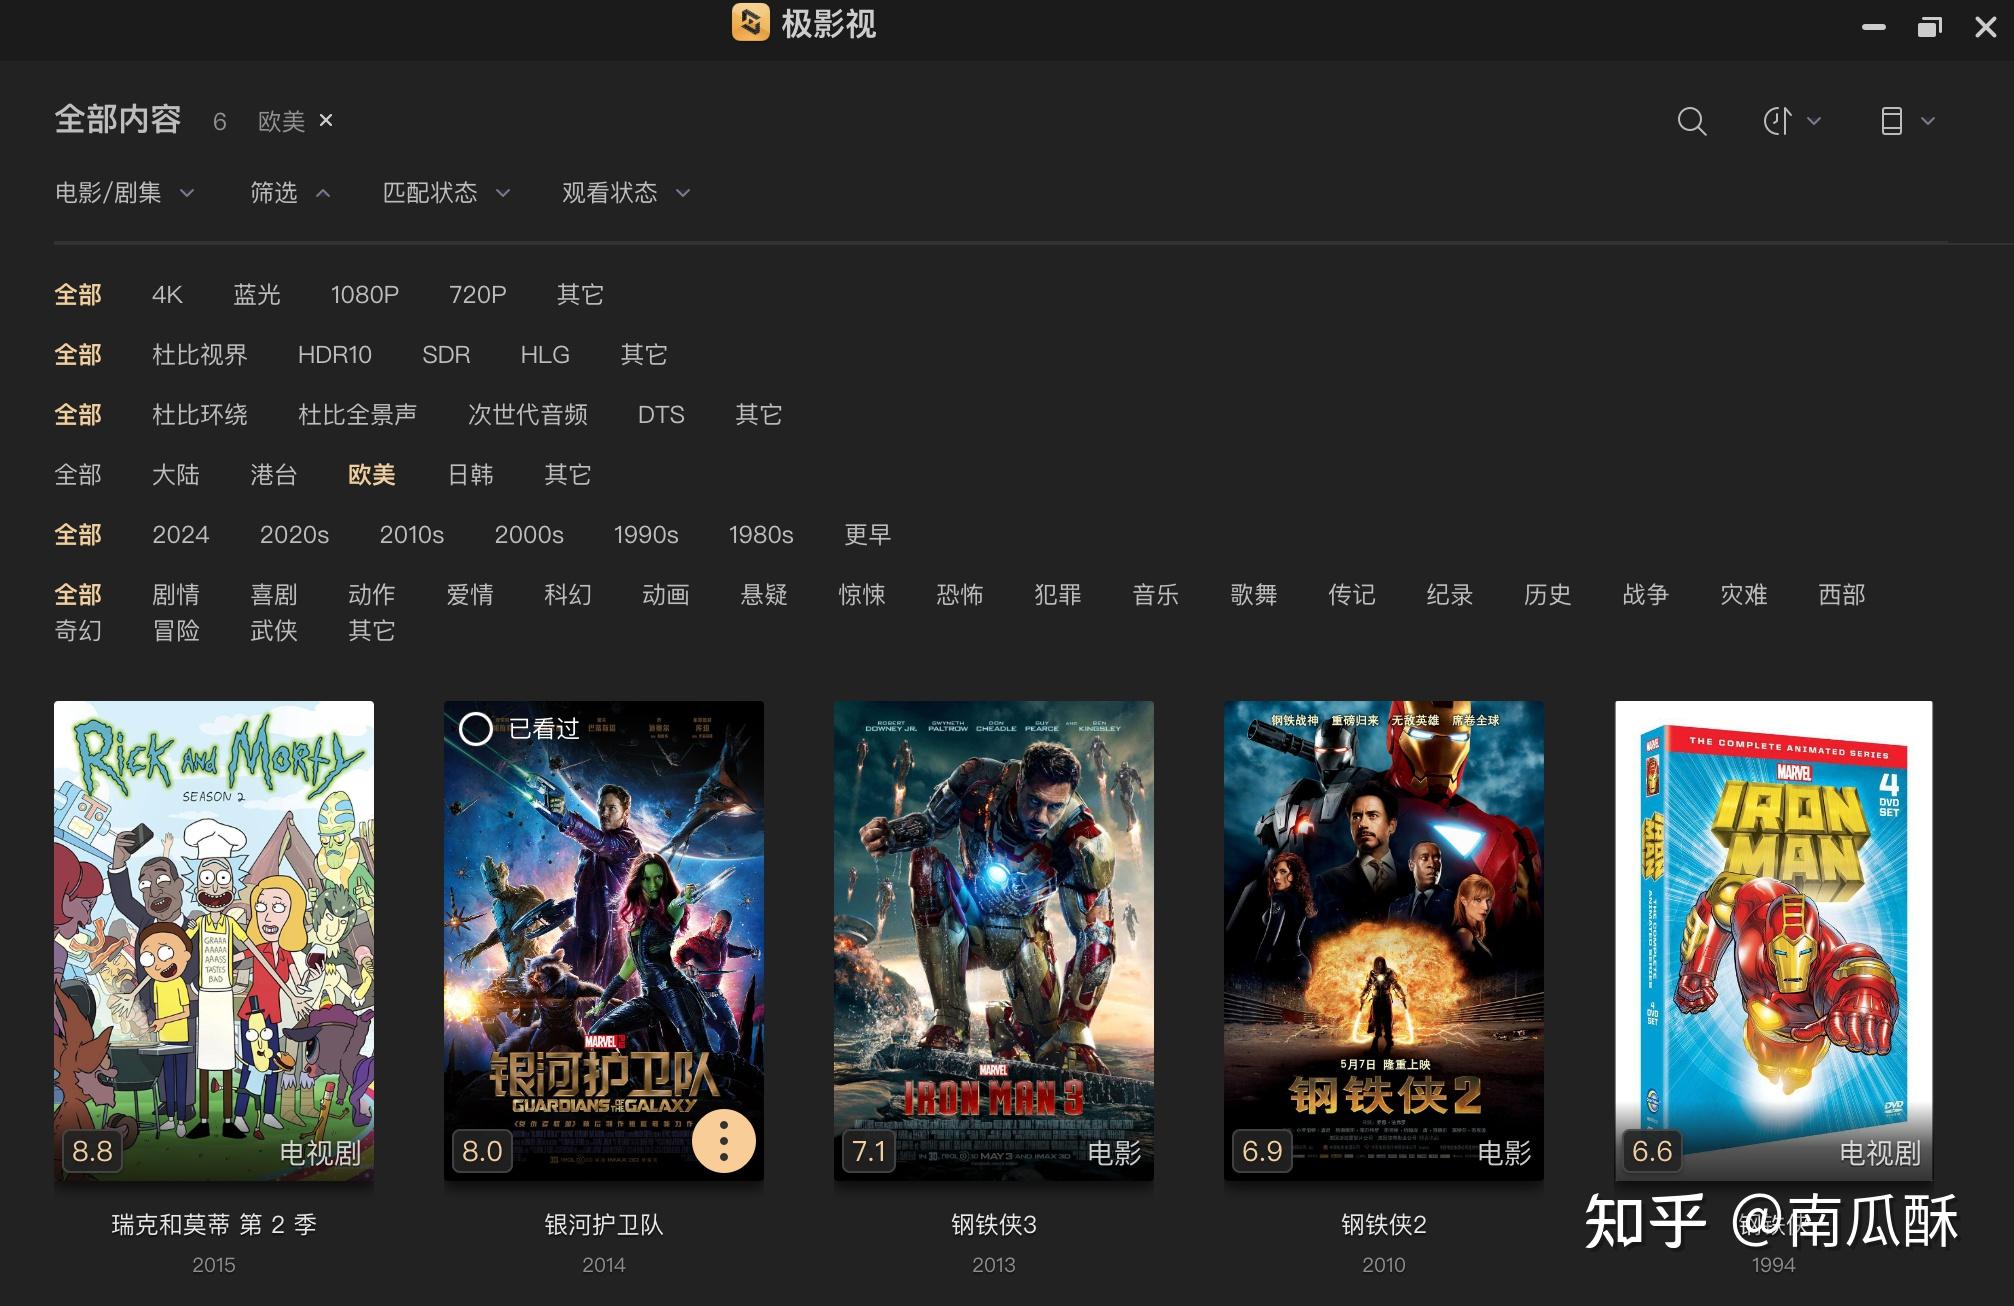
Task: Filter audio by 杜比环绕
Action: [x=200, y=414]
